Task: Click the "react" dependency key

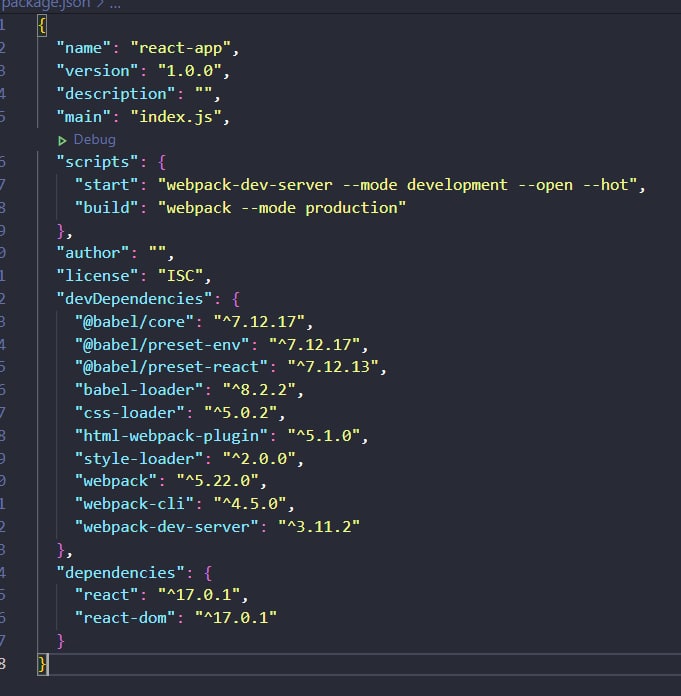Action: [107, 595]
